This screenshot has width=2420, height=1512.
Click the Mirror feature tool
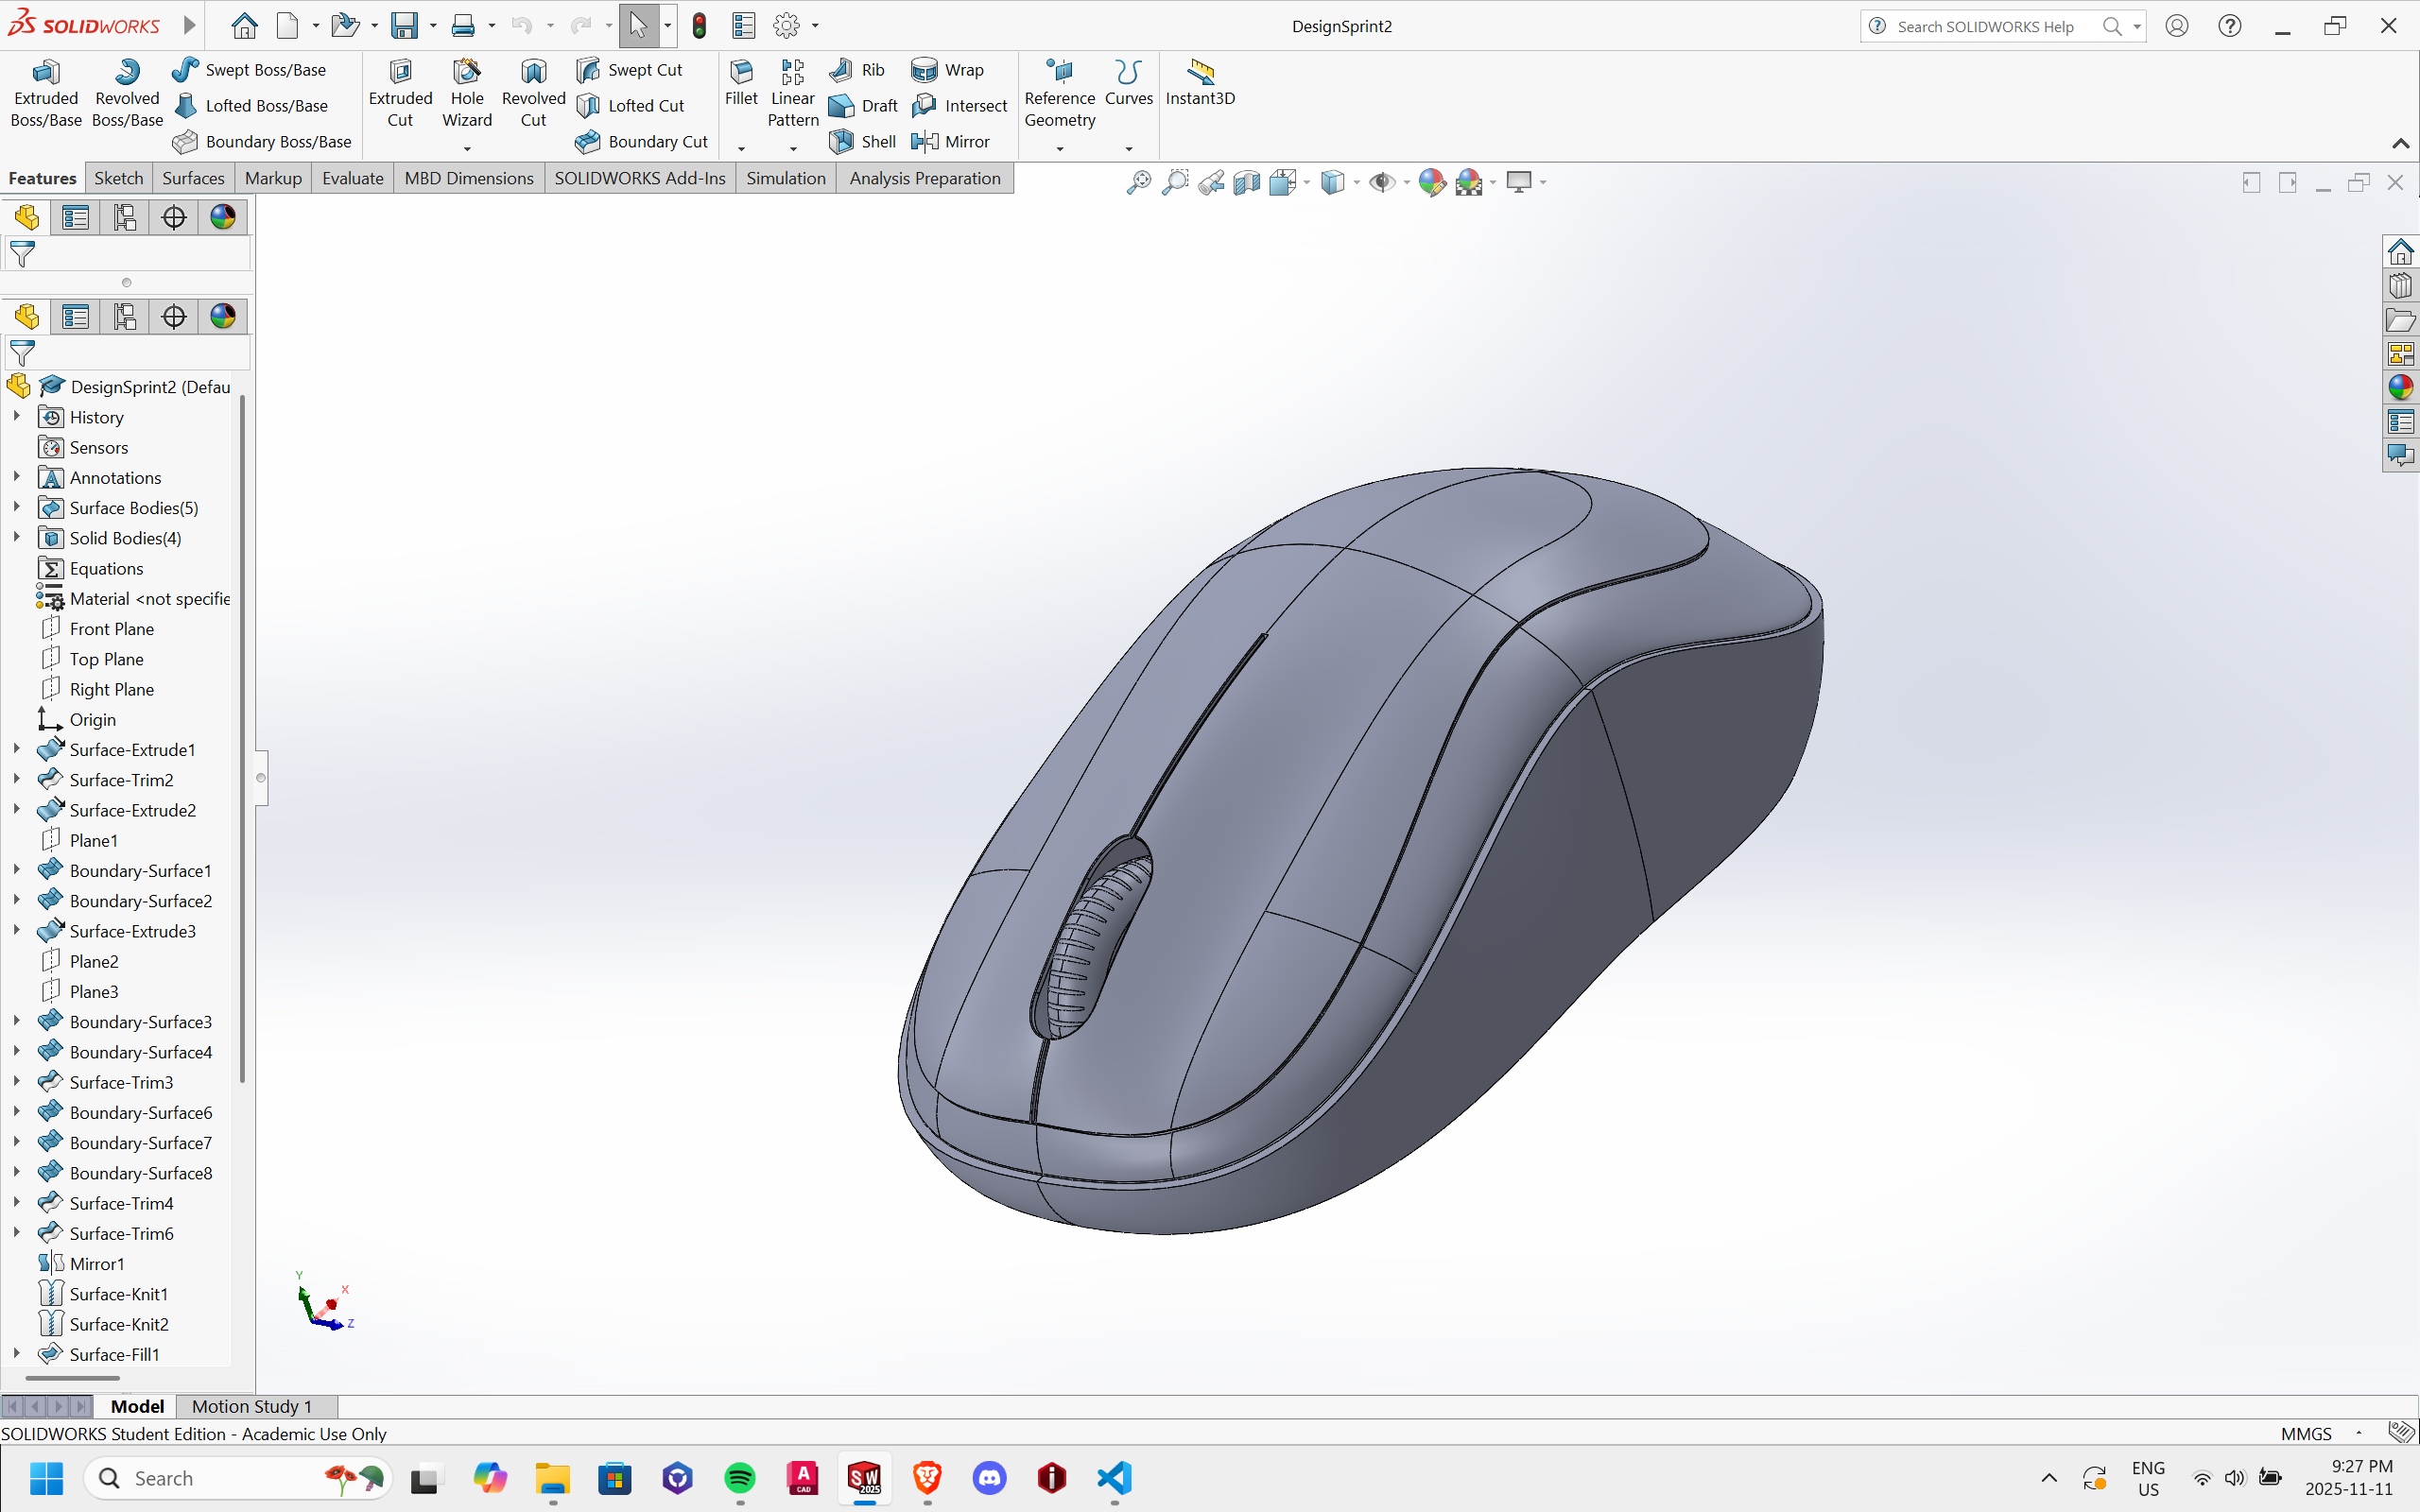tap(951, 141)
